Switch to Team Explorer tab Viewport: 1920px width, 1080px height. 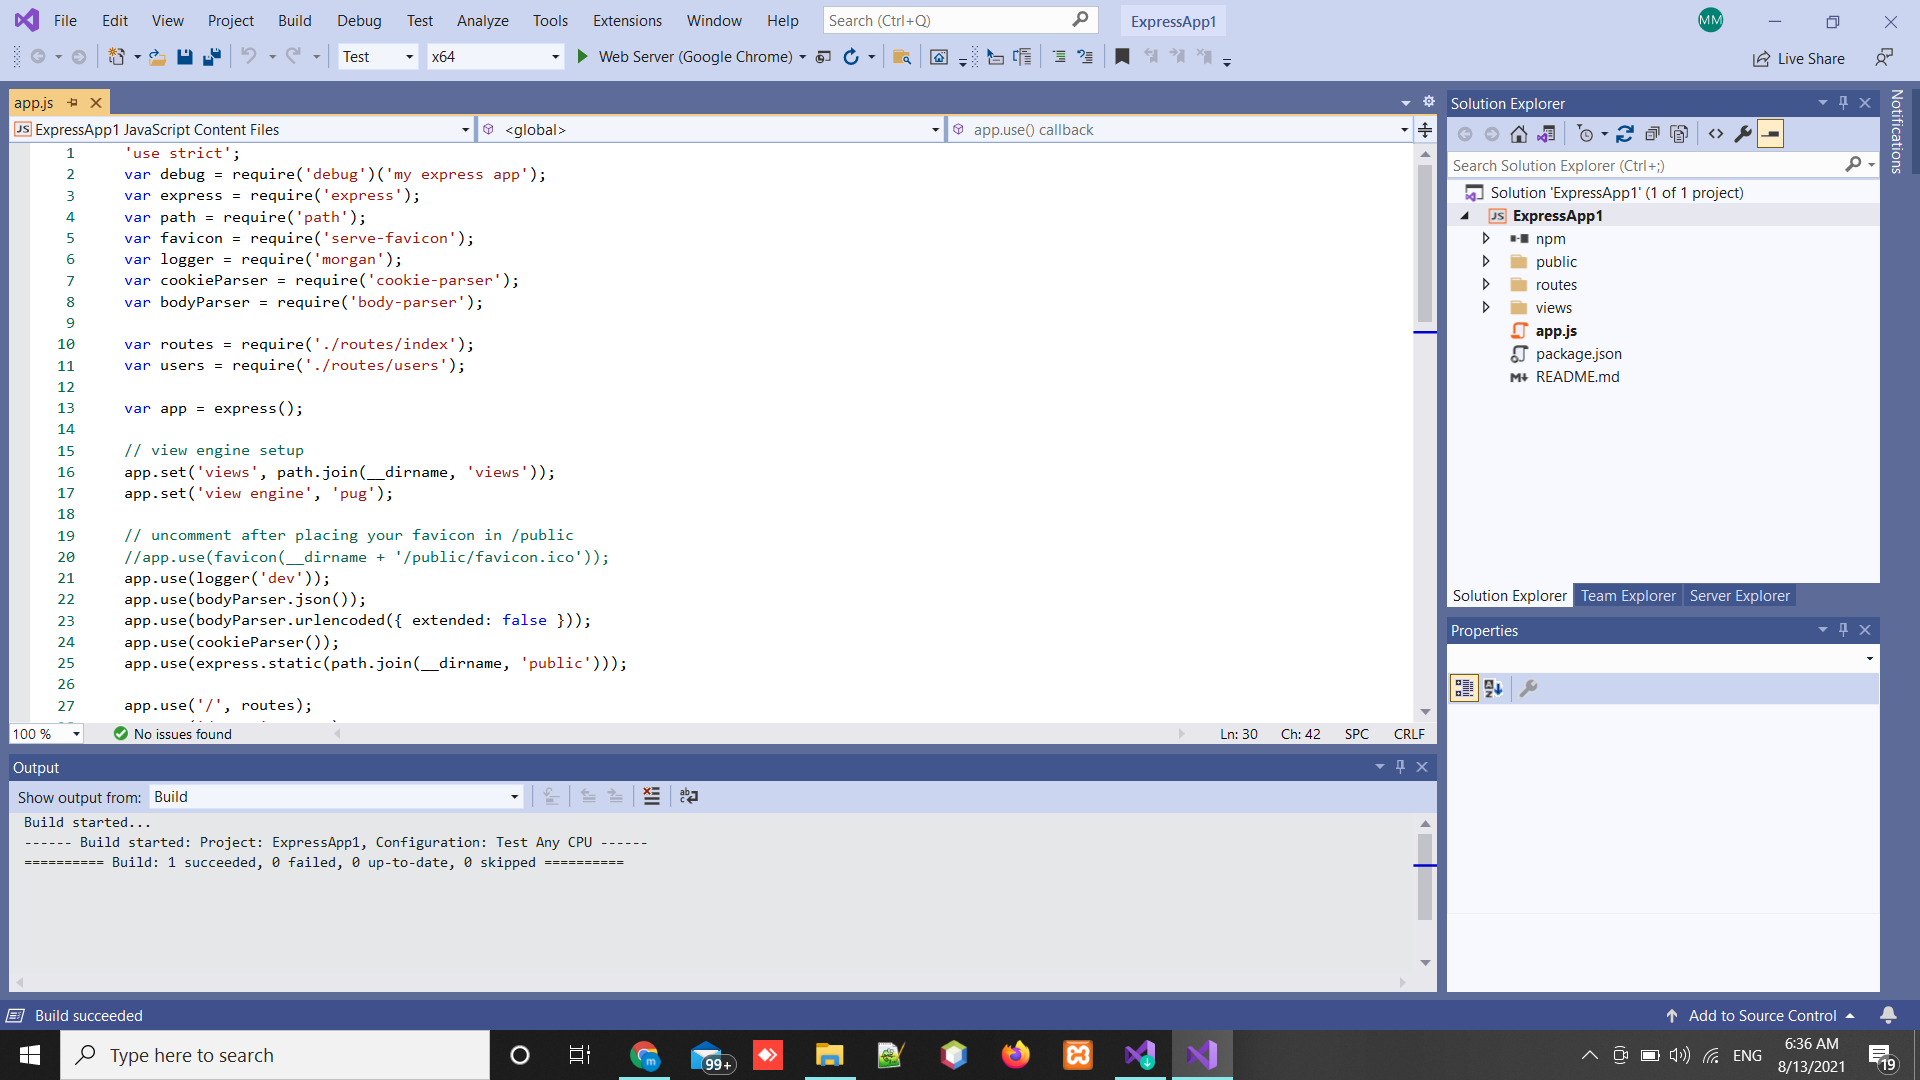pos(1625,595)
